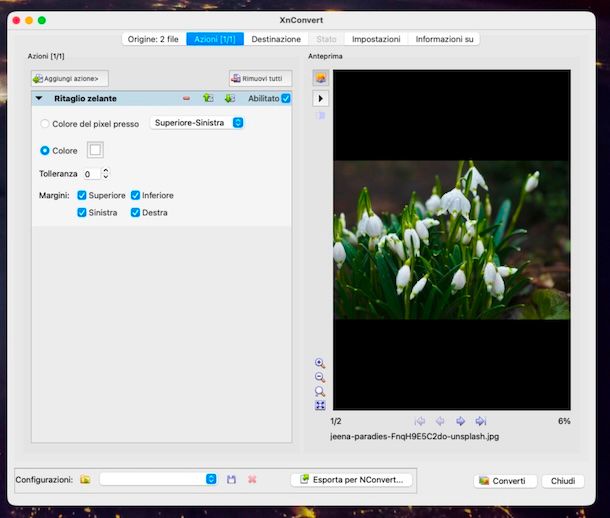Uncheck the Inferiore margin checkbox
The width and height of the screenshot is (610, 518).
point(135,195)
